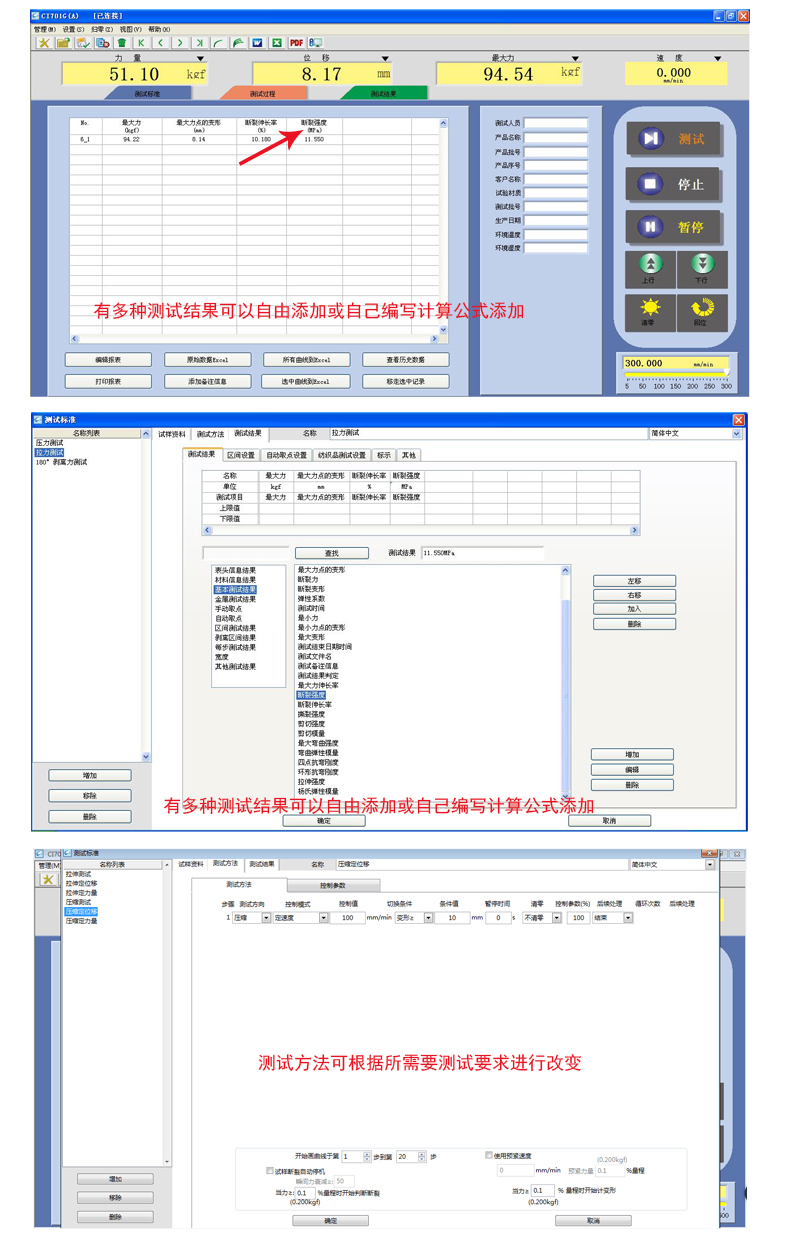Switch to the 区间设置 tab
Viewport: 790px width, 1250px height.
click(x=241, y=455)
